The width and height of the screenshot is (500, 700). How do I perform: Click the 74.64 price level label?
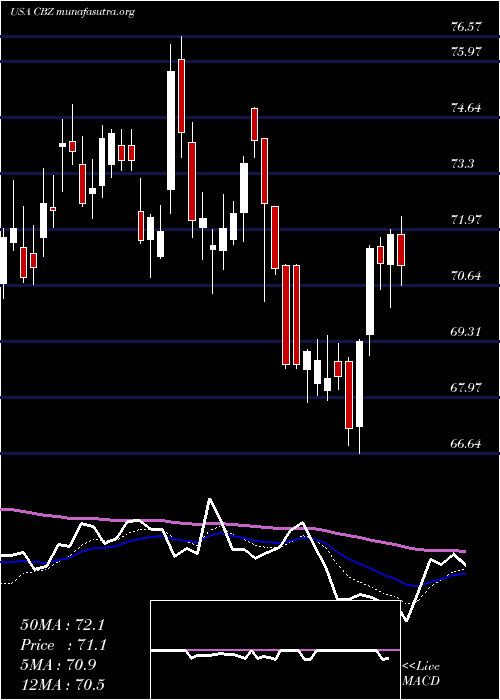[x=466, y=108]
